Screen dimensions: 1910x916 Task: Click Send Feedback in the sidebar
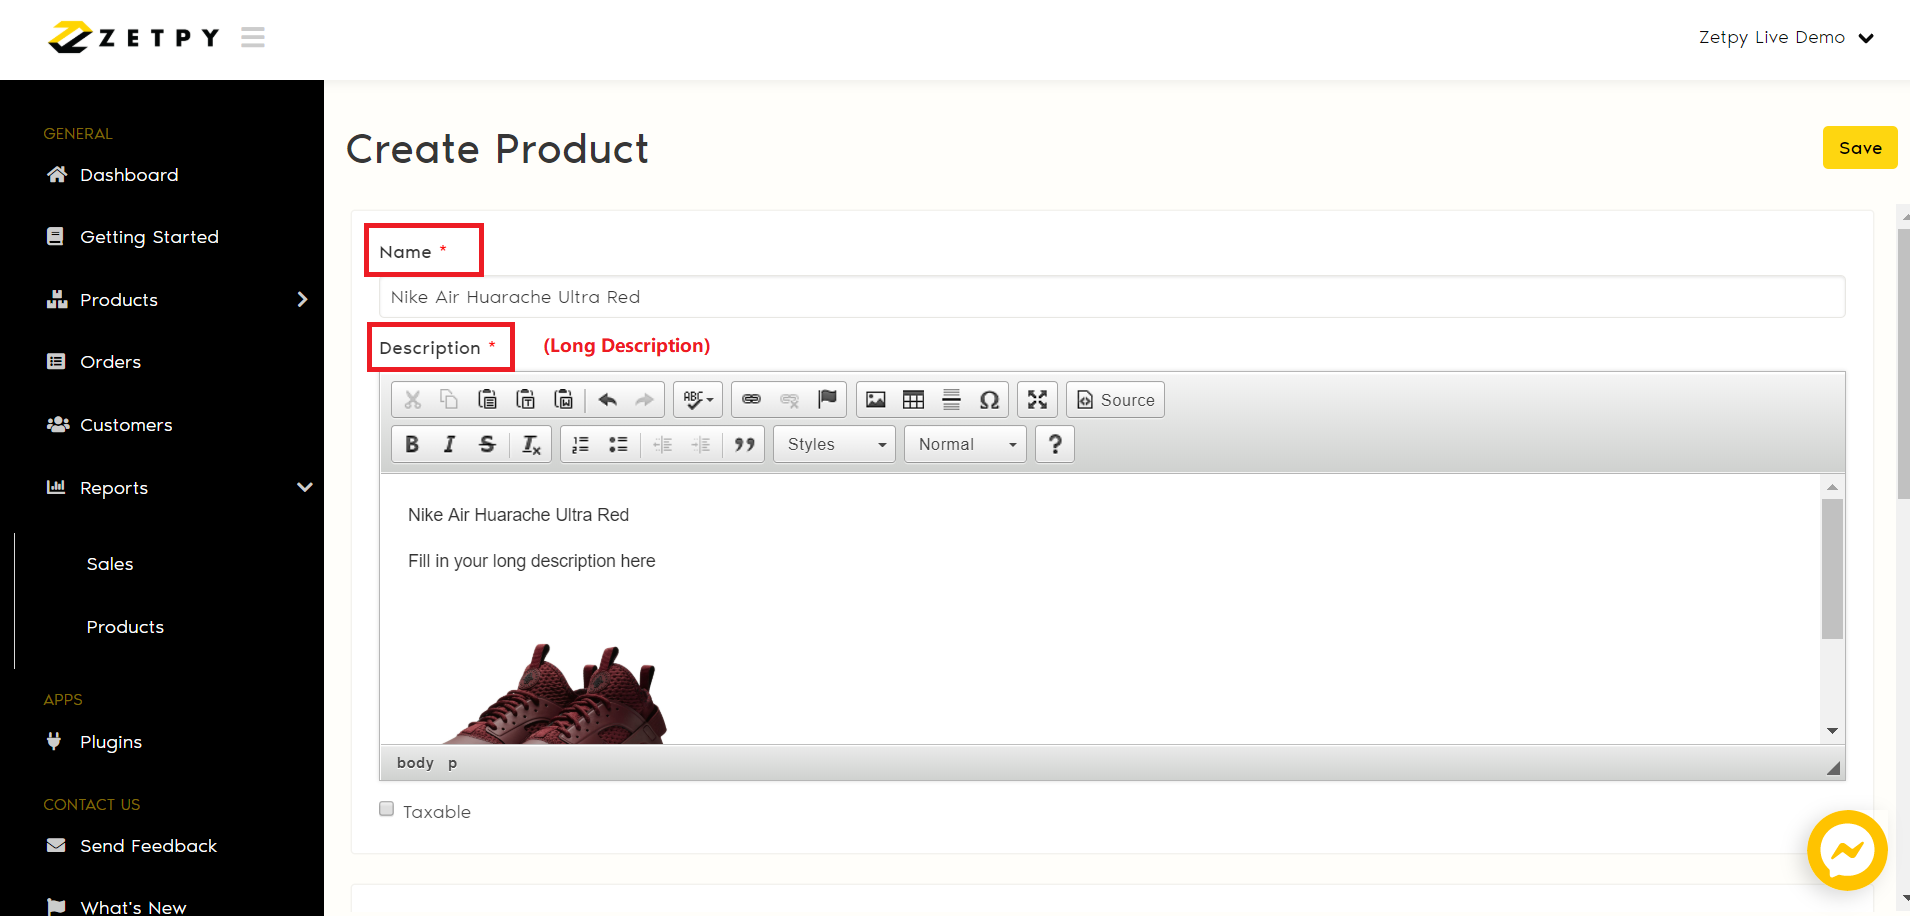[148, 846]
